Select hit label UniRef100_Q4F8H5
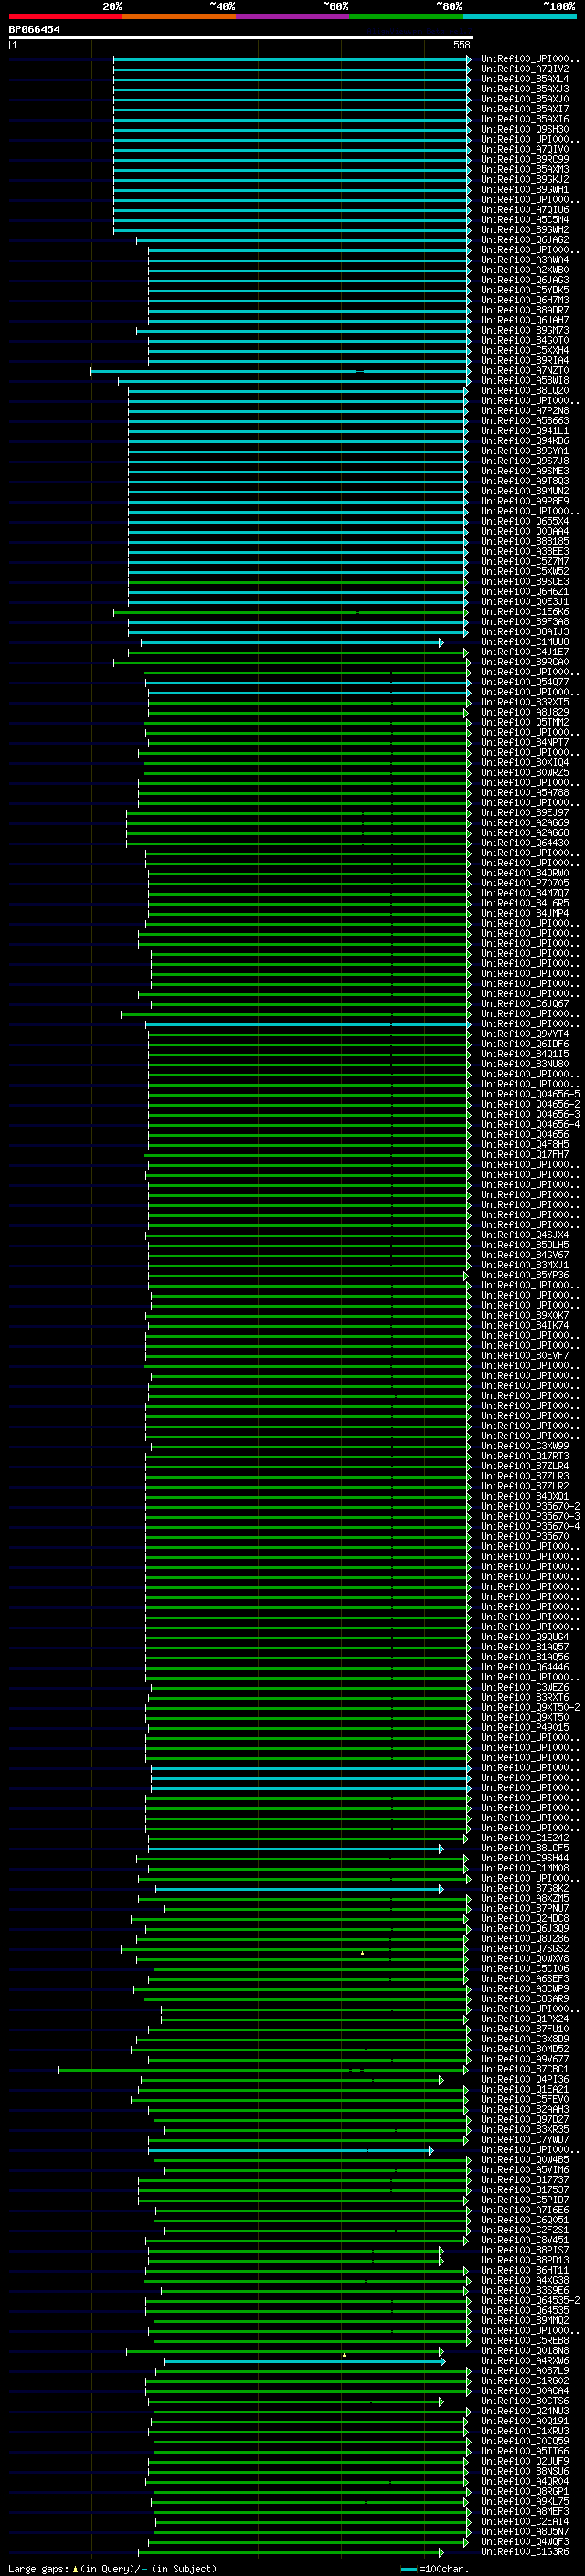Viewport: 585px width, 2576px height. pos(525,1145)
